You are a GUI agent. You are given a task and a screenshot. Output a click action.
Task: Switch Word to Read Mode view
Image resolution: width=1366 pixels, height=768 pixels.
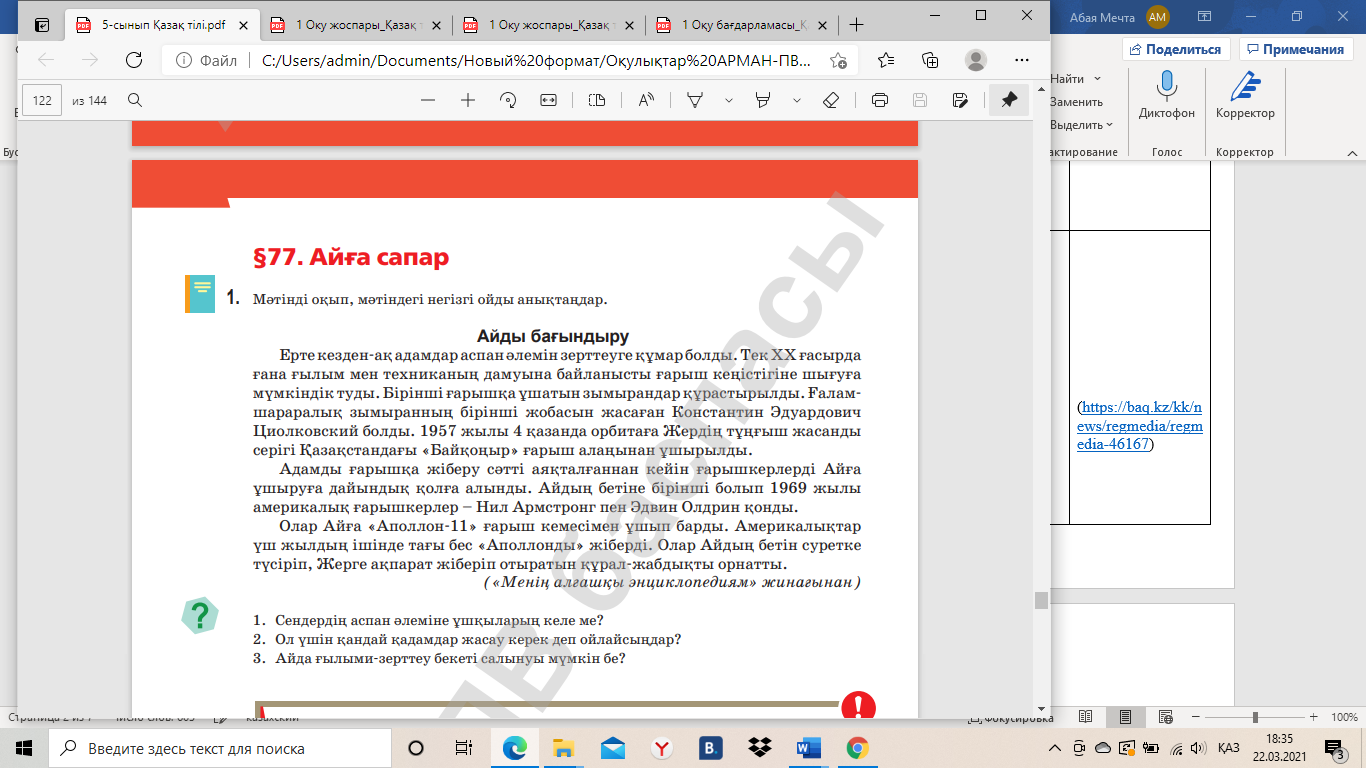1086,718
